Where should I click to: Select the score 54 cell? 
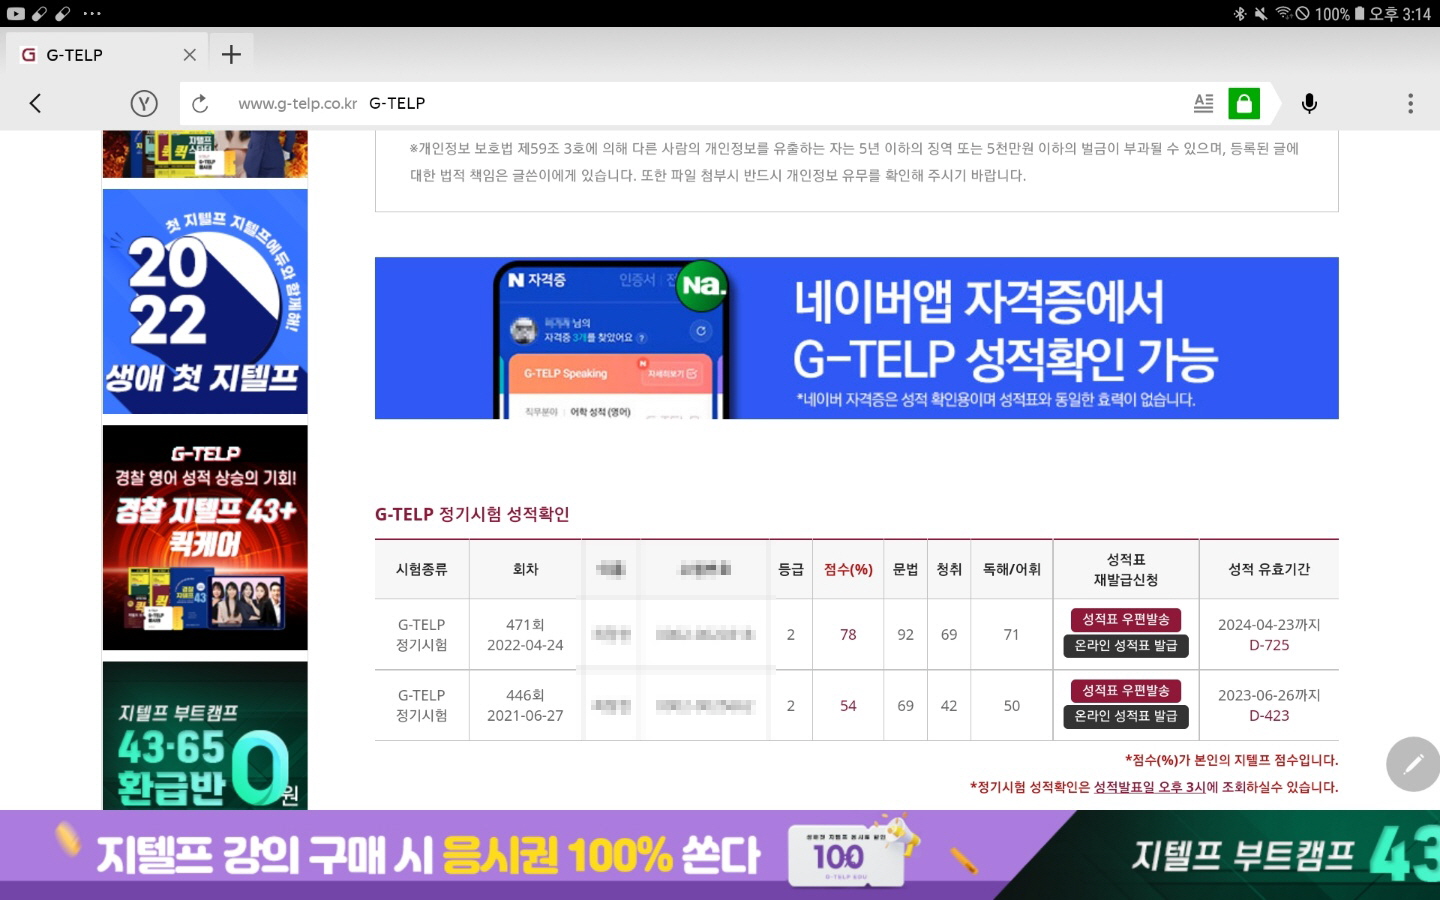pyautogui.click(x=848, y=705)
